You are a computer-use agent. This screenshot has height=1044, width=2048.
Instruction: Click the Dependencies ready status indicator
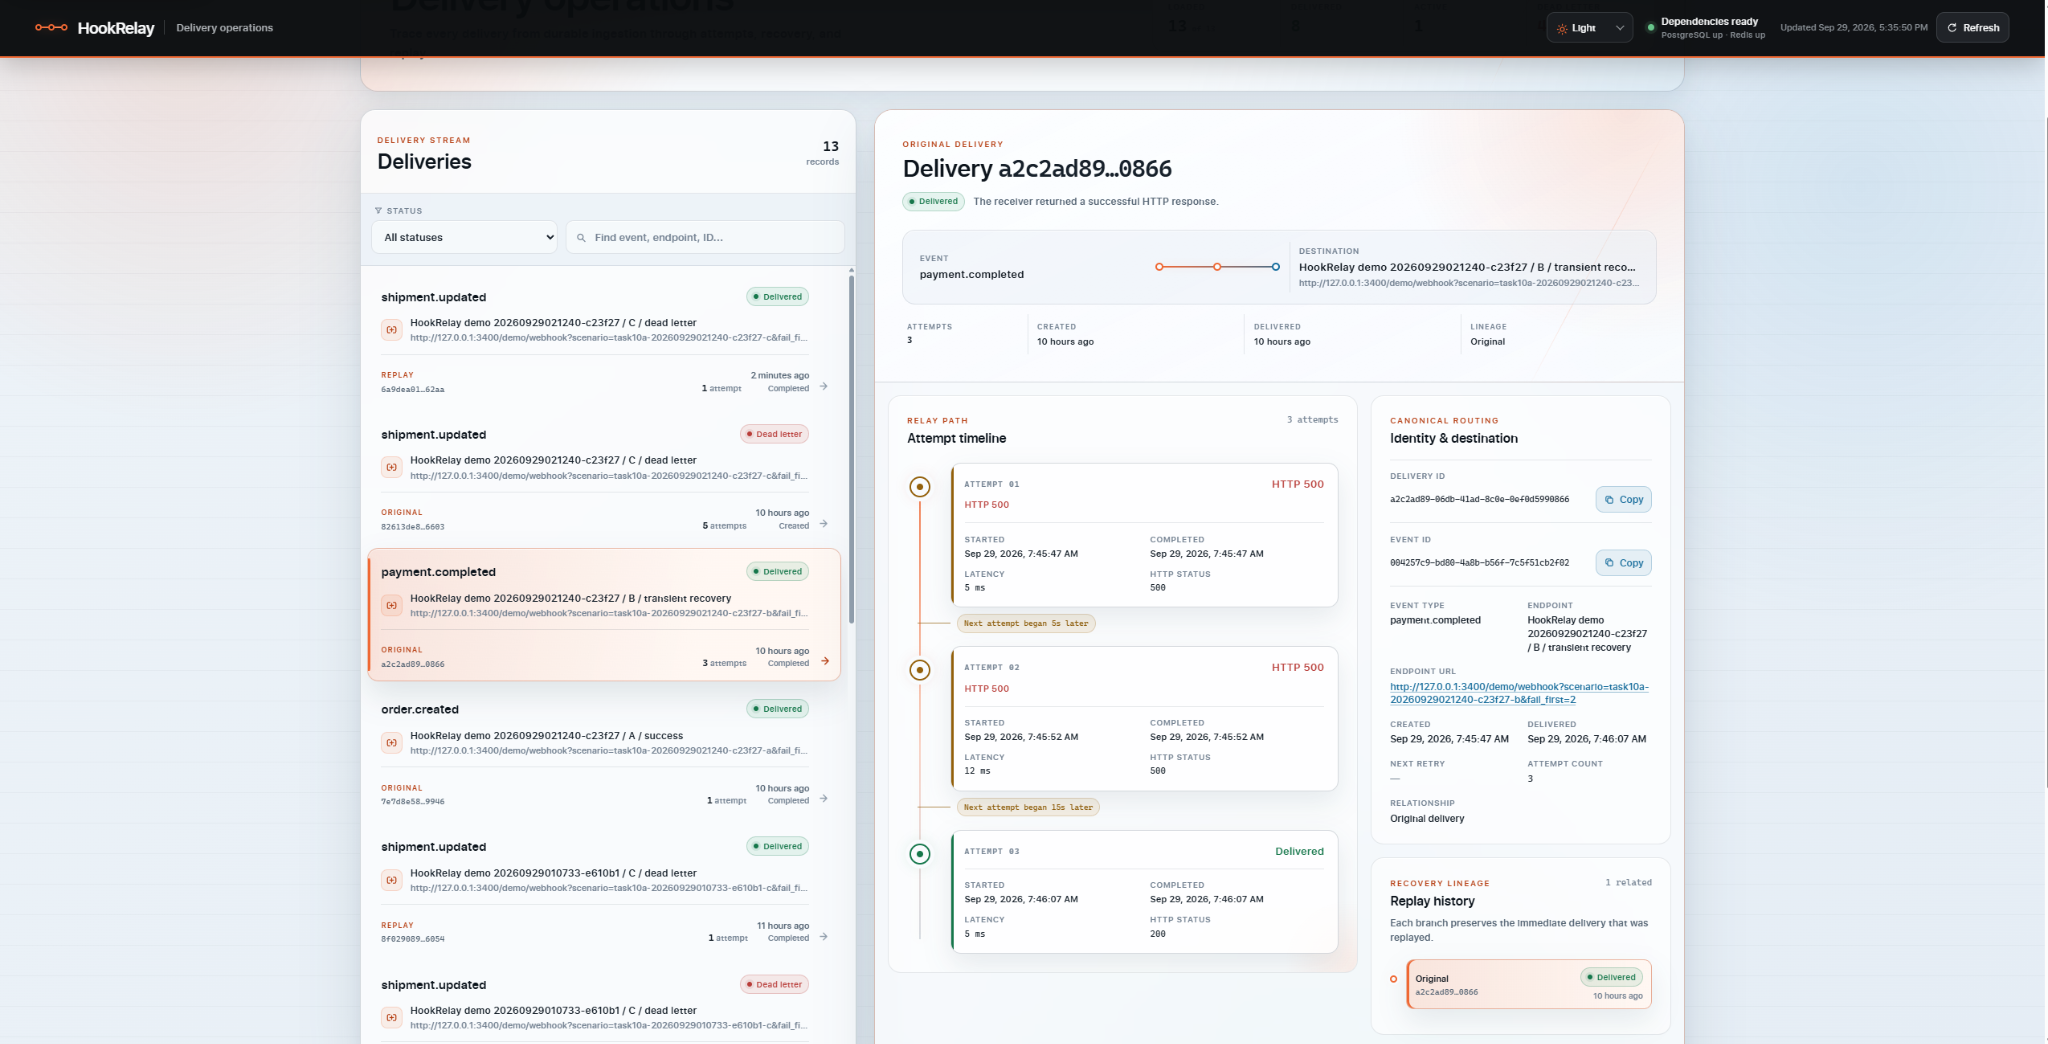[x=1705, y=28]
